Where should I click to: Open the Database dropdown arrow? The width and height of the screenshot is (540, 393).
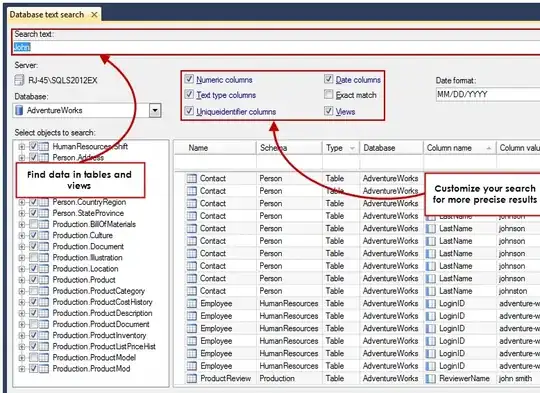tap(155, 111)
